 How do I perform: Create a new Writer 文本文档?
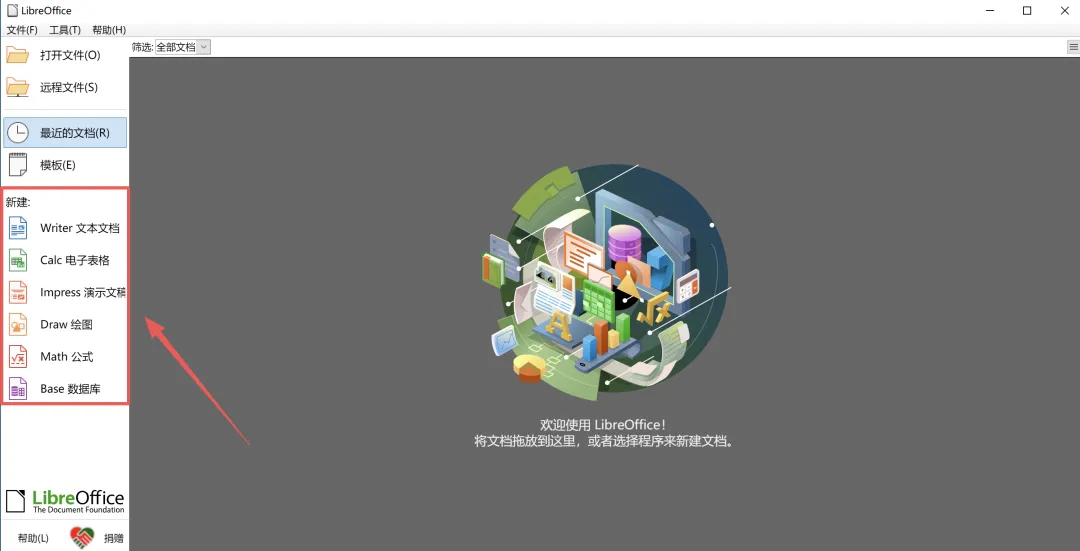coord(65,228)
